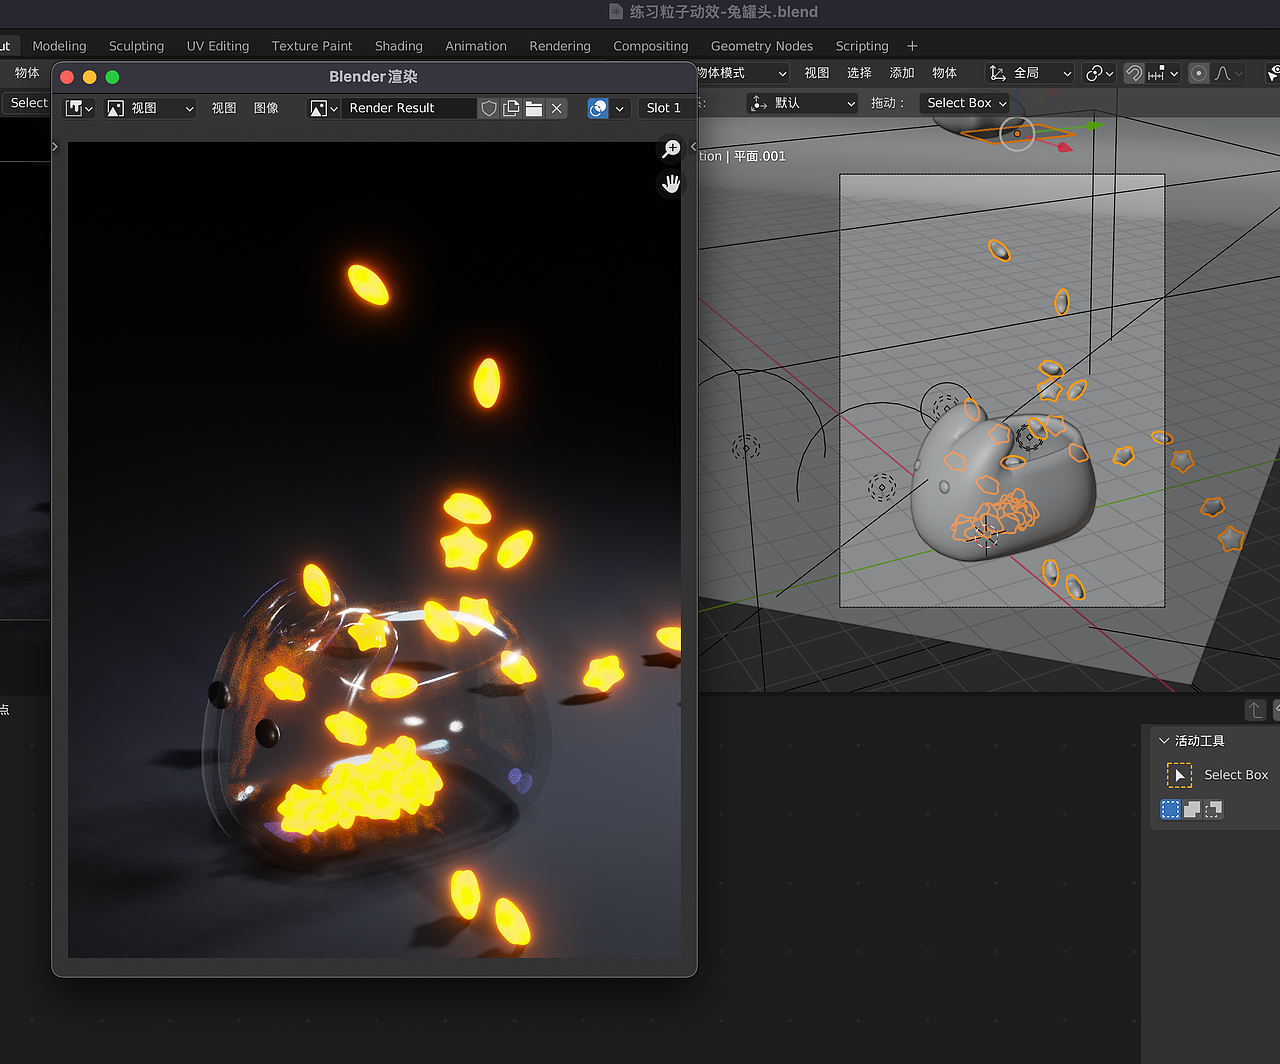1280x1064 pixels.
Task: Select the Select Box tool icon in active tool panel
Action: (1179, 775)
